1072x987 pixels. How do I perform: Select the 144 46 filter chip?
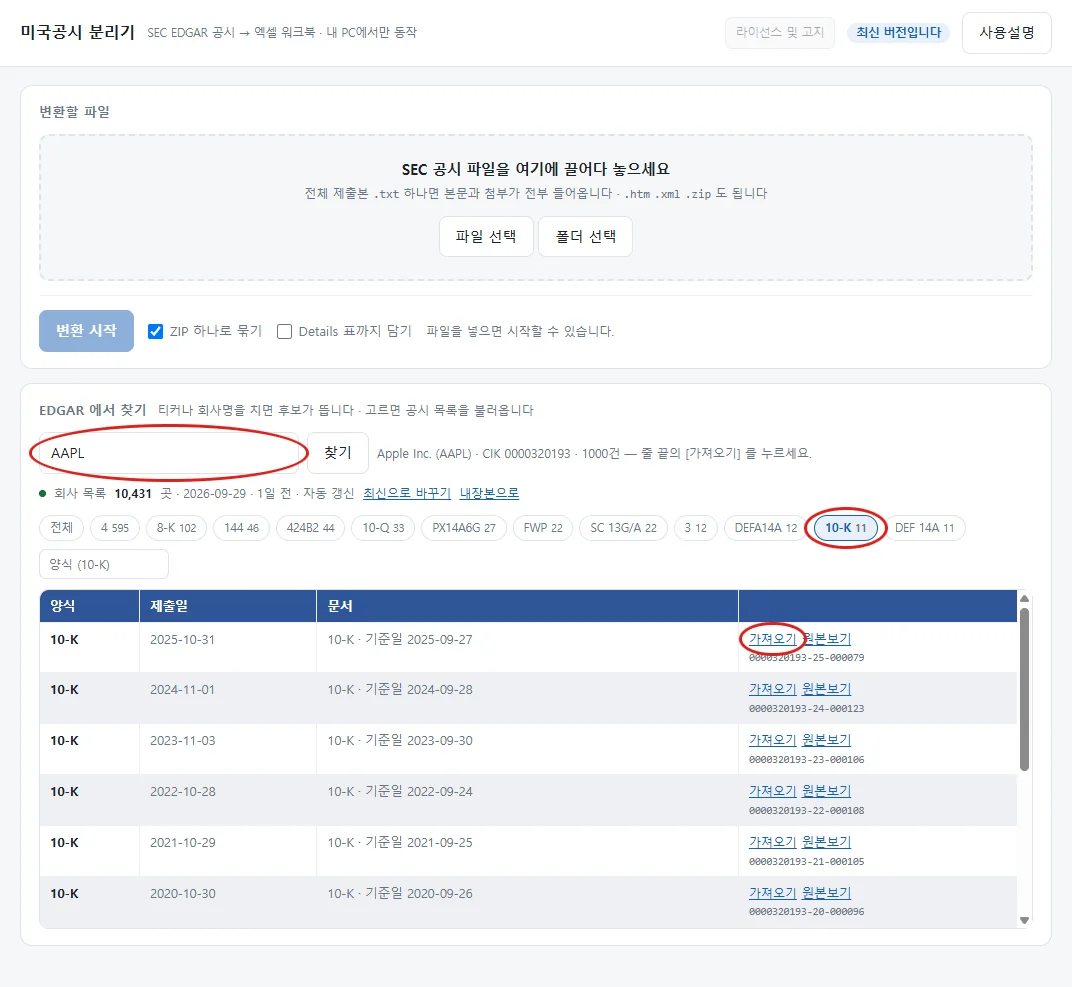pos(241,528)
